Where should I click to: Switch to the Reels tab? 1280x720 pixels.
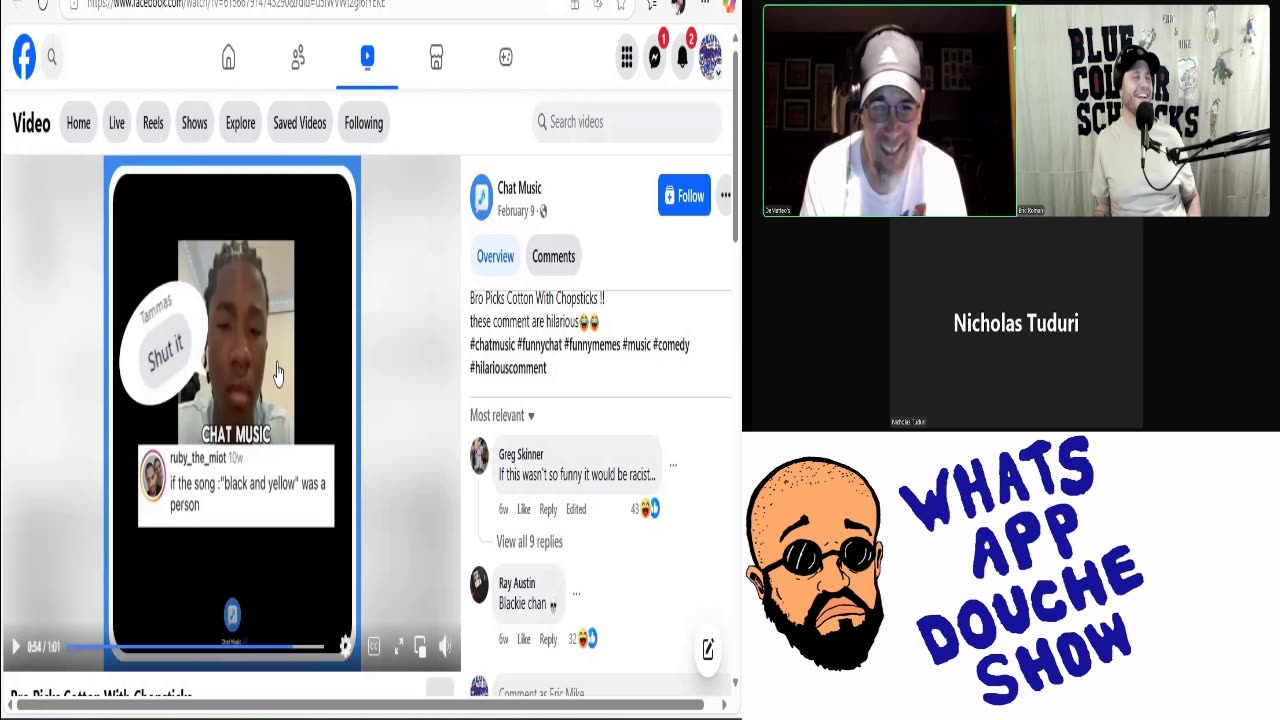(153, 123)
